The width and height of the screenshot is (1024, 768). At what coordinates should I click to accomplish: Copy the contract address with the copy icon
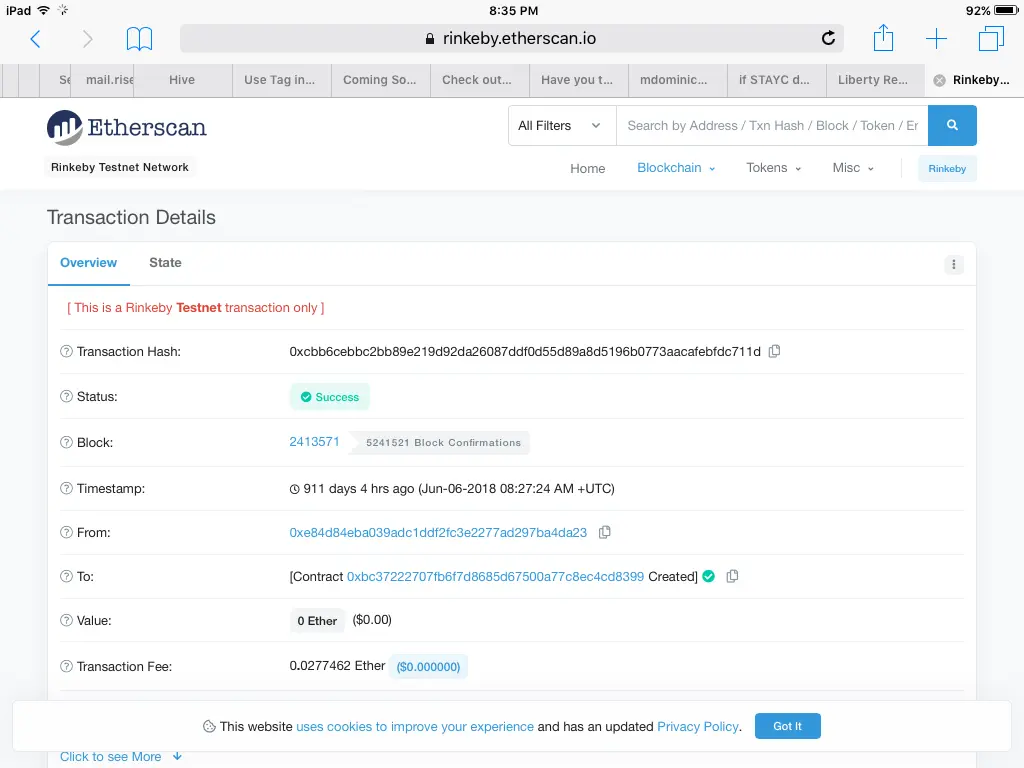coord(732,576)
